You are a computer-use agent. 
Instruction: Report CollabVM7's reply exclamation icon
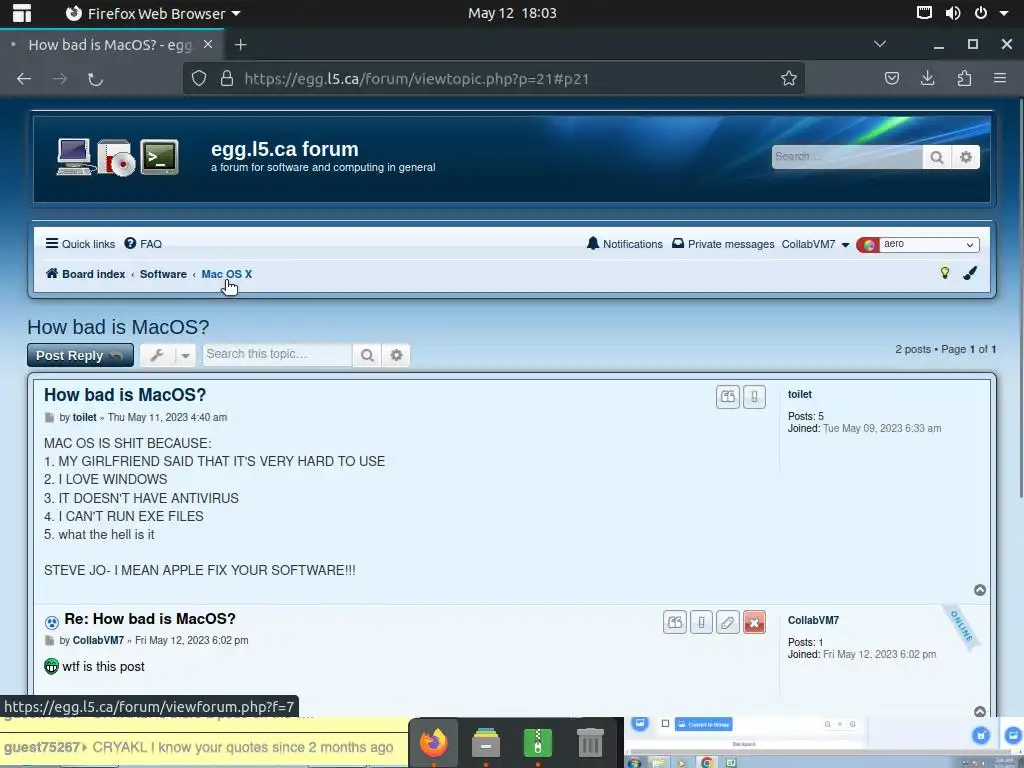pyautogui.click(x=701, y=622)
